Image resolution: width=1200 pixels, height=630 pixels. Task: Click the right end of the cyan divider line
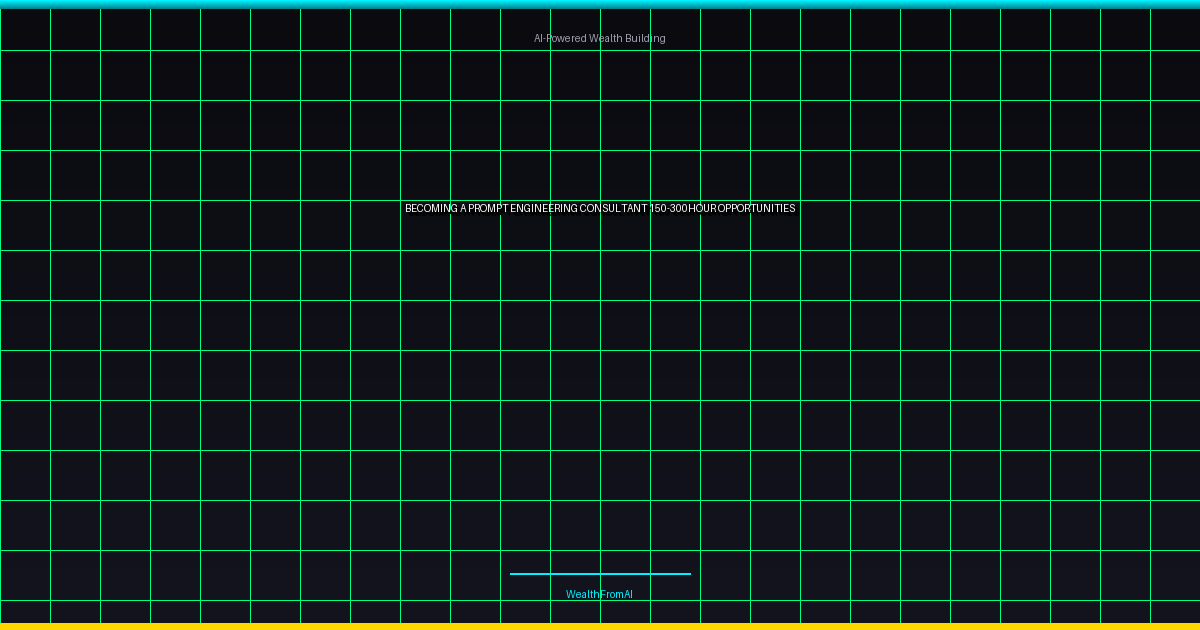click(687, 574)
